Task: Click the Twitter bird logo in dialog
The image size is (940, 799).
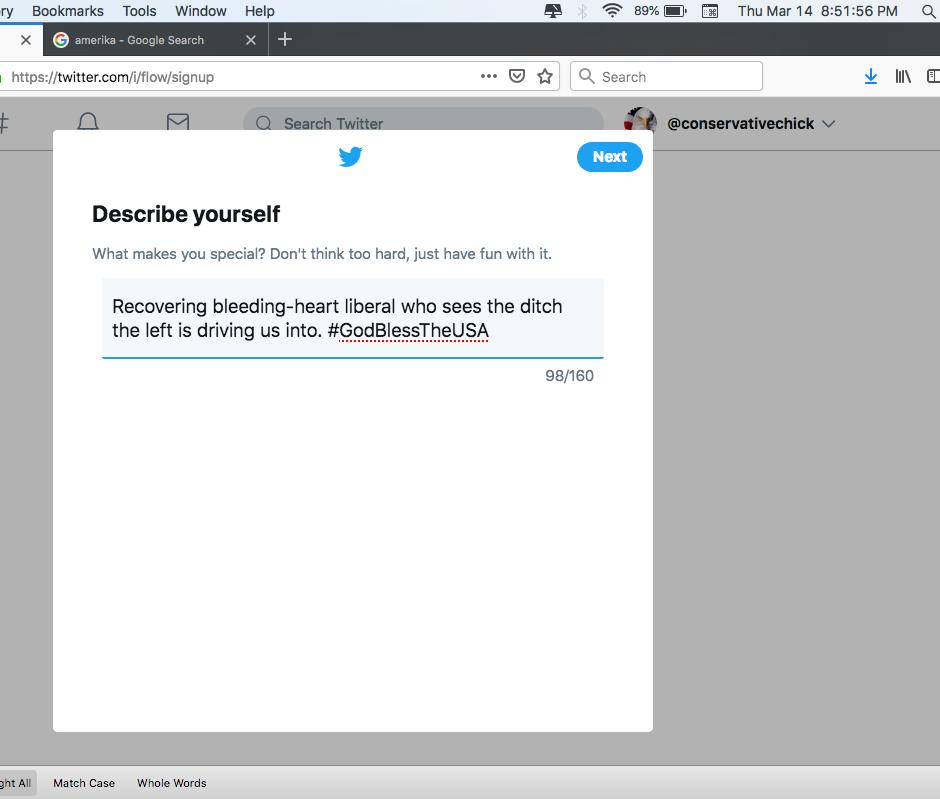Action: 350,156
